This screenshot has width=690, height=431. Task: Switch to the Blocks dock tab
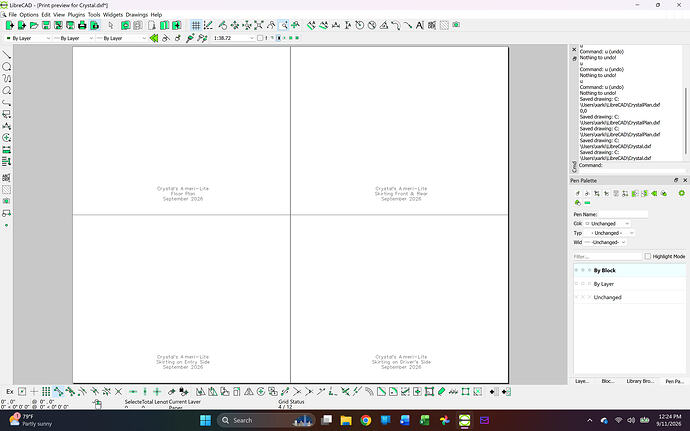click(x=608, y=381)
